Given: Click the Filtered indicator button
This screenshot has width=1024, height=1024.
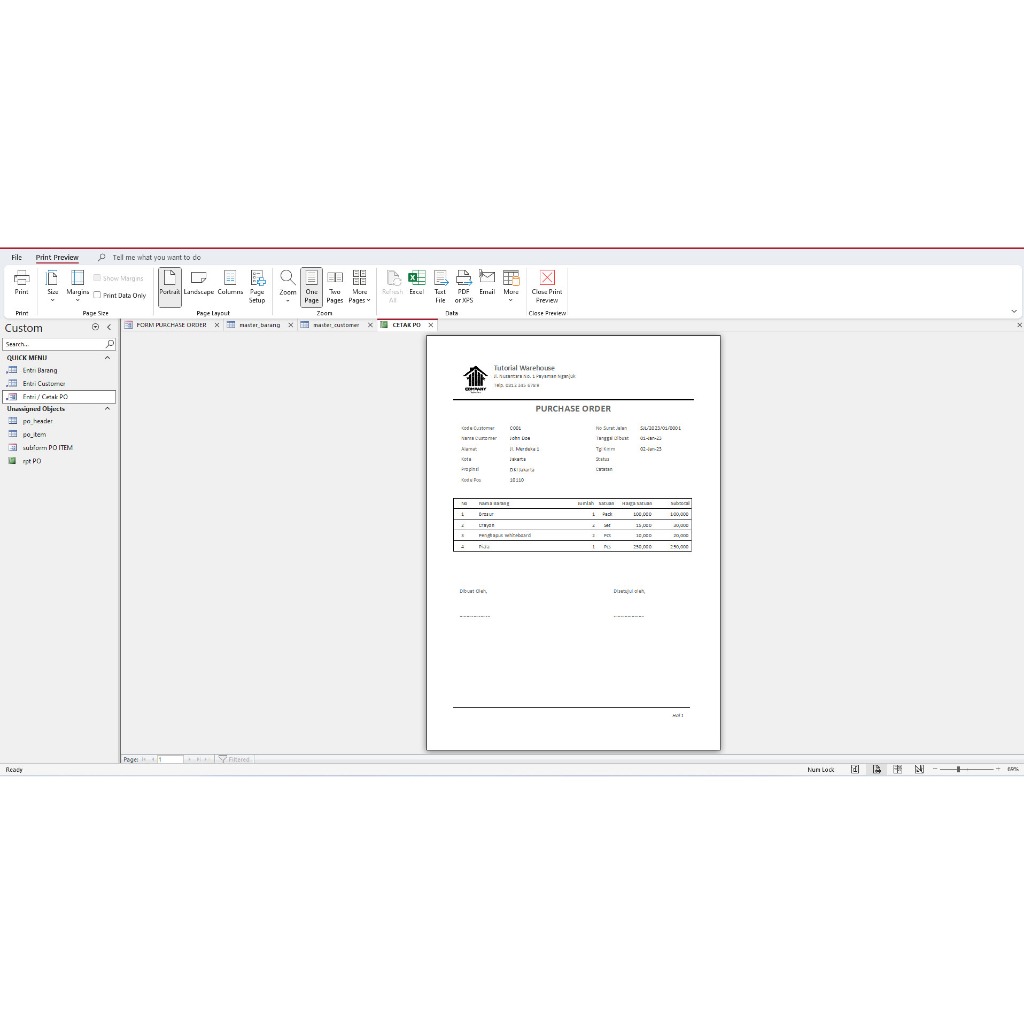Looking at the screenshot, I should click(234, 760).
